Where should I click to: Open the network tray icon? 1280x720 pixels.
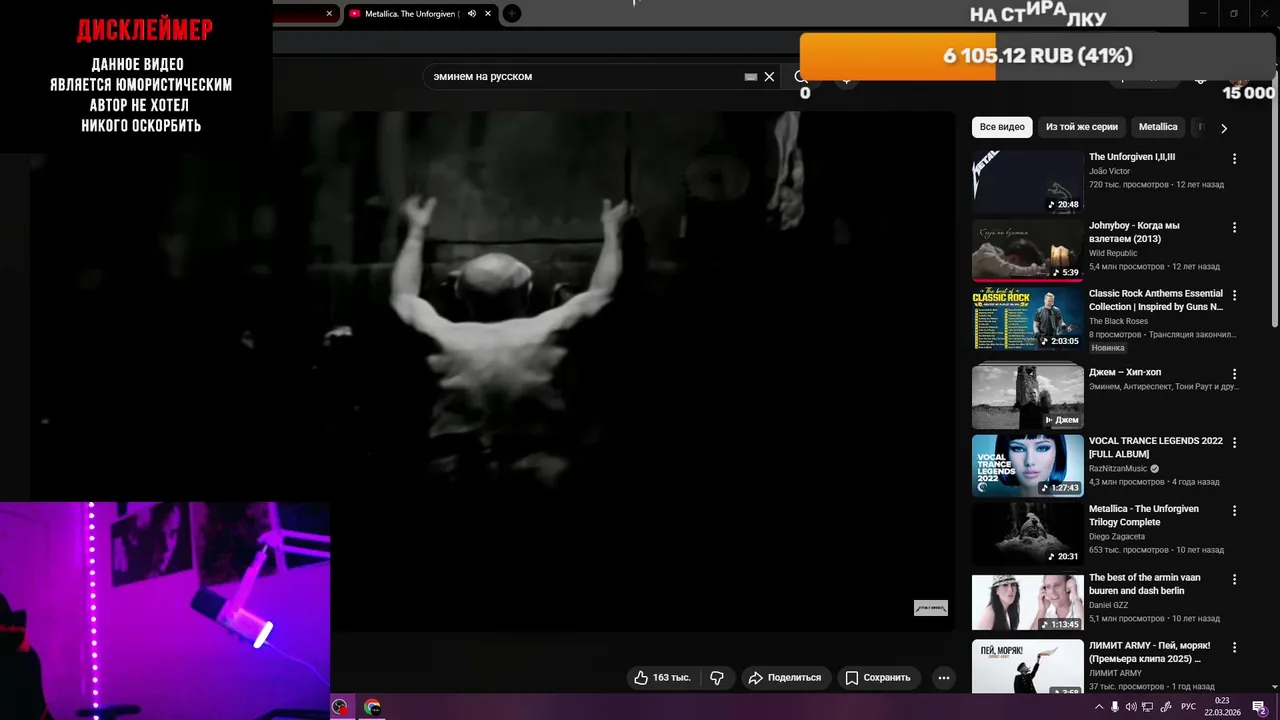point(1148,707)
